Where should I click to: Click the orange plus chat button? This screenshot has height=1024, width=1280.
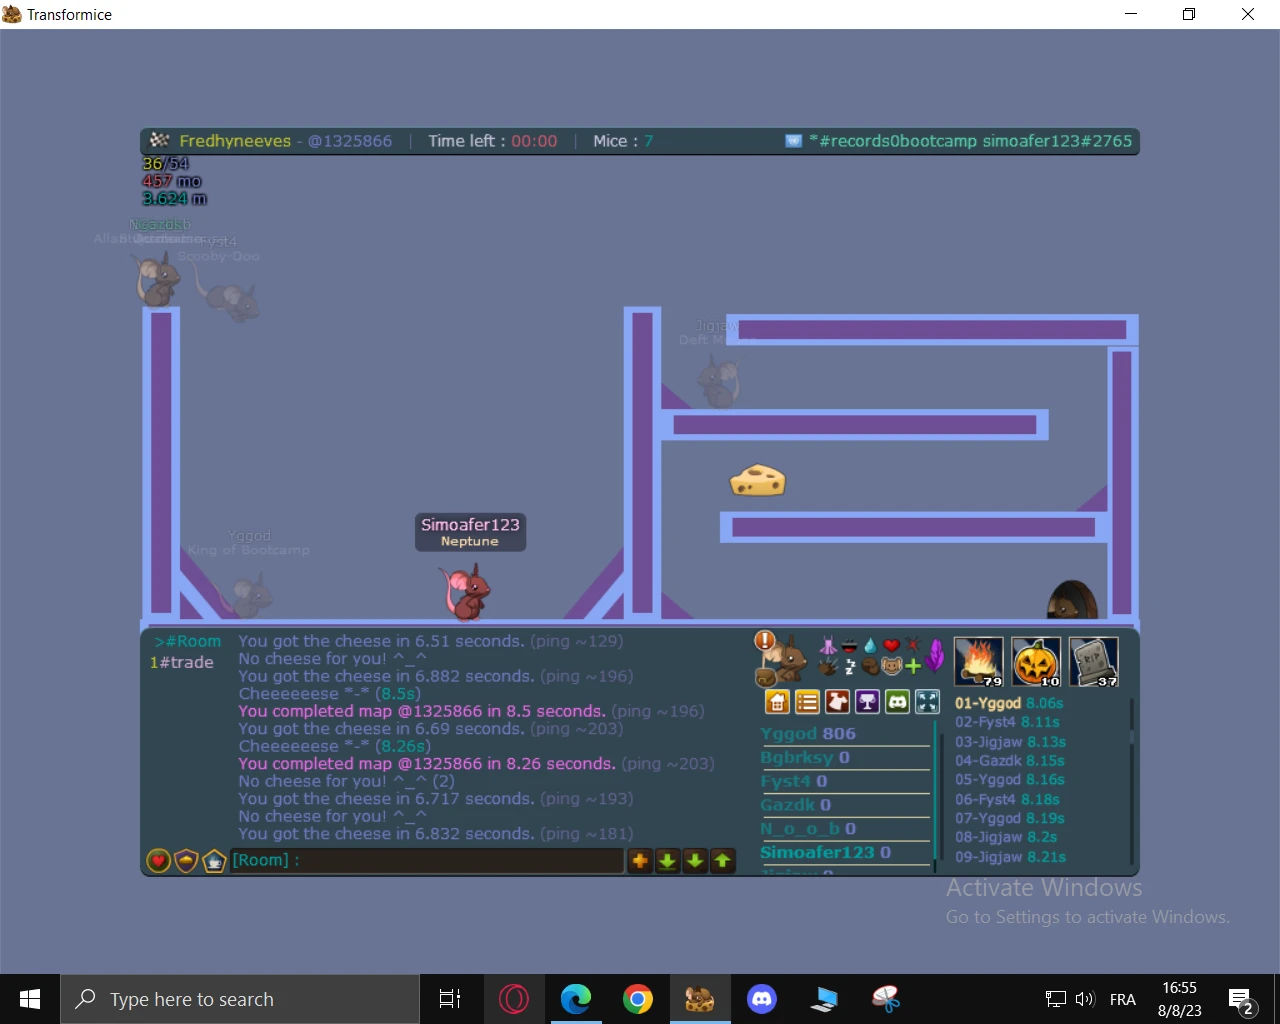(x=640, y=860)
